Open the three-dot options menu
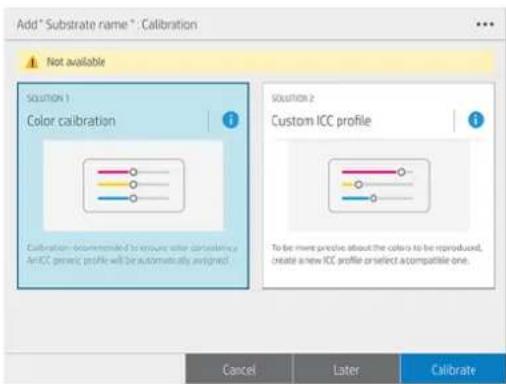This screenshot has width=506, height=384. click(485, 24)
